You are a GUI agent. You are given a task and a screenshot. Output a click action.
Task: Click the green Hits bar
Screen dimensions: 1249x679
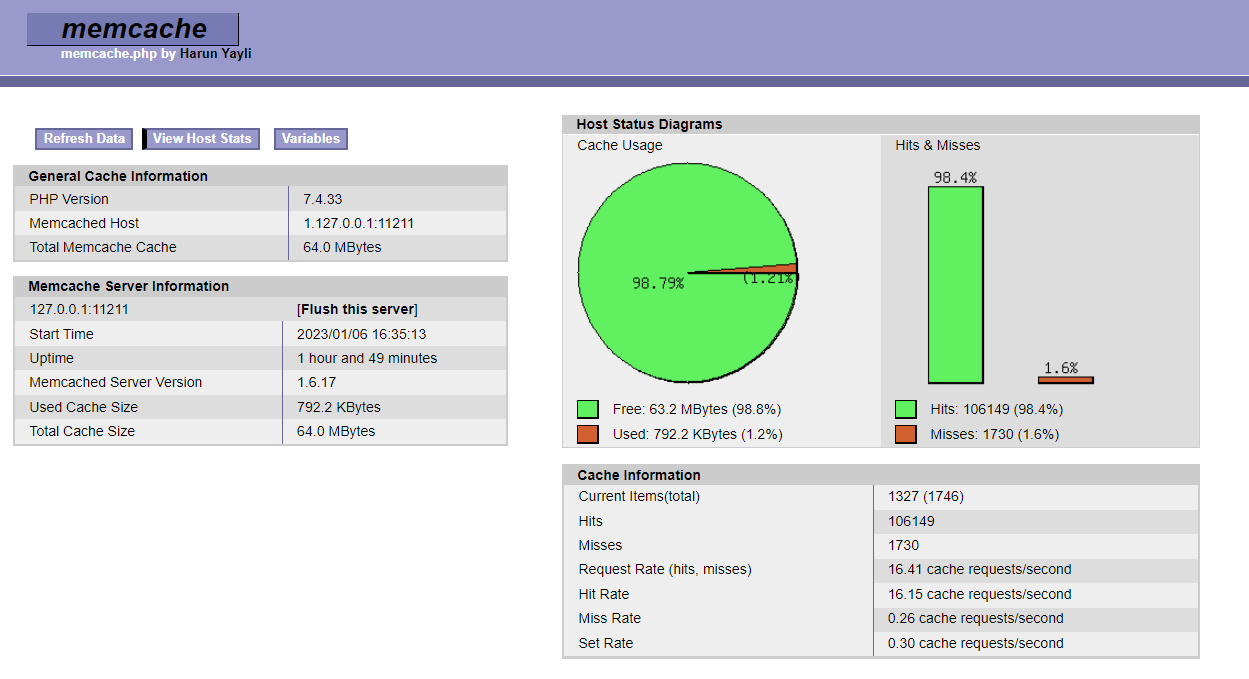(955, 285)
